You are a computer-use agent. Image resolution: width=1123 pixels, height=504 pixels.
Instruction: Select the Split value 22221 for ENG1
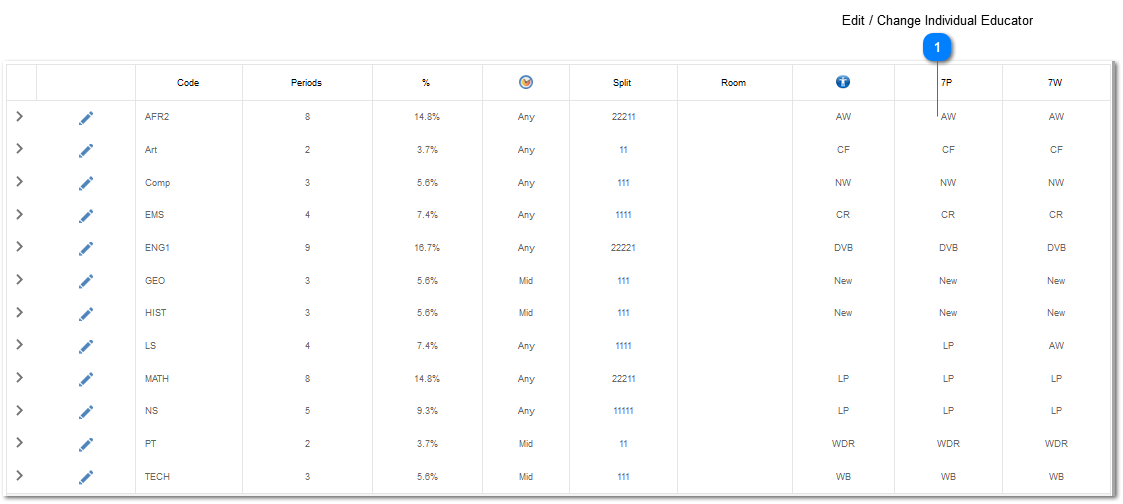pyautogui.click(x=623, y=248)
